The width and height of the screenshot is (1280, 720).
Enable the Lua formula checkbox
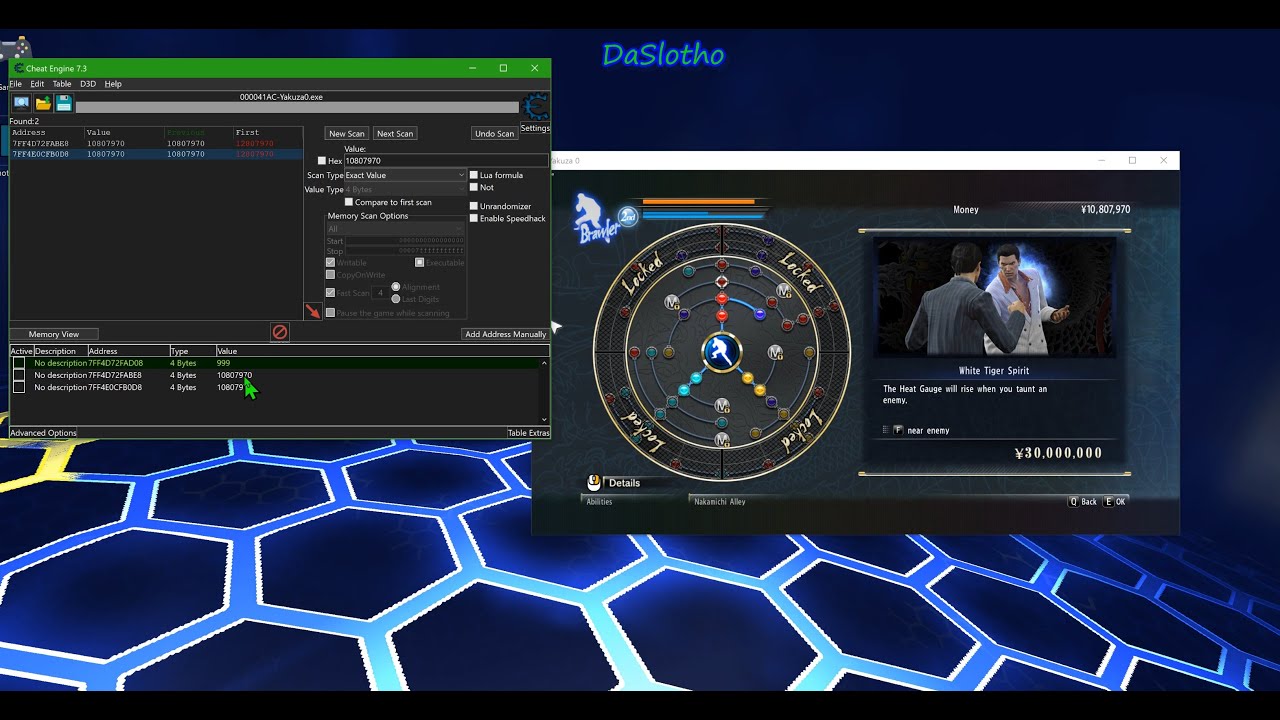click(474, 175)
